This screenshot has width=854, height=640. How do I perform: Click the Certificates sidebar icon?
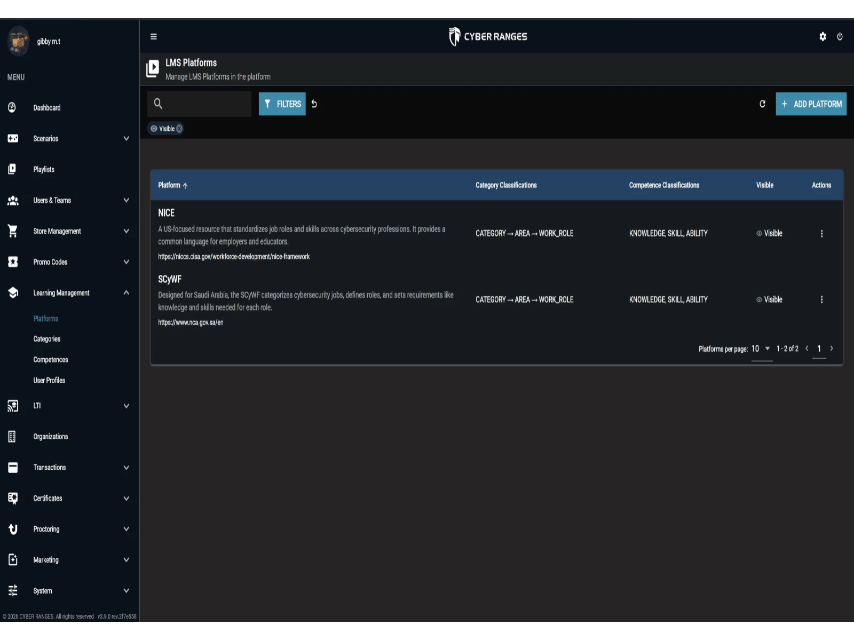(x=13, y=498)
